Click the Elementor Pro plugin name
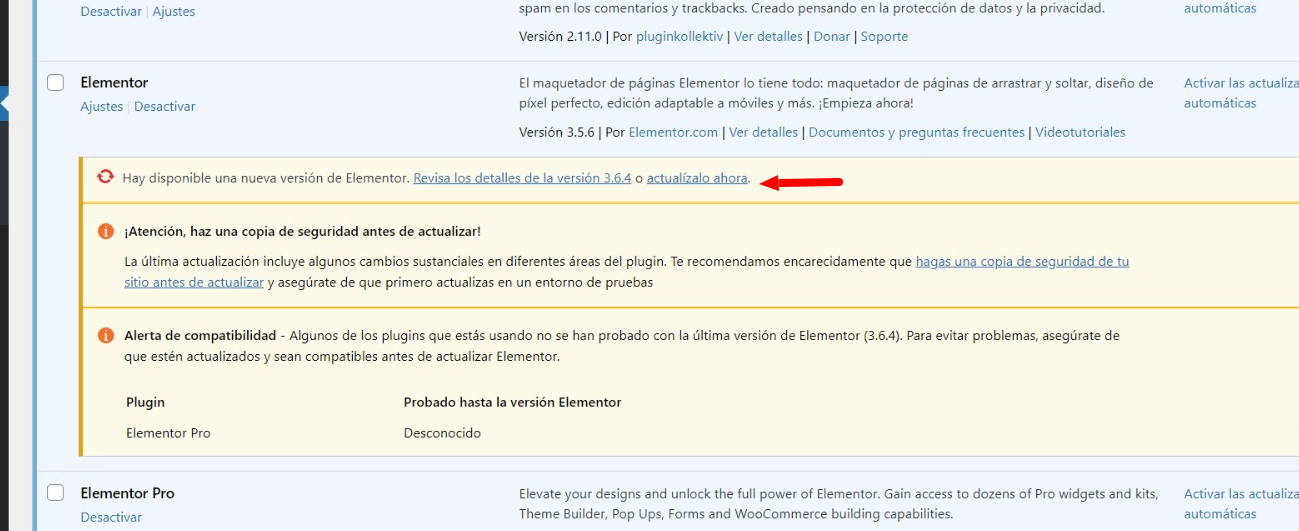This screenshot has height=531, width=1299. [x=127, y=493]
